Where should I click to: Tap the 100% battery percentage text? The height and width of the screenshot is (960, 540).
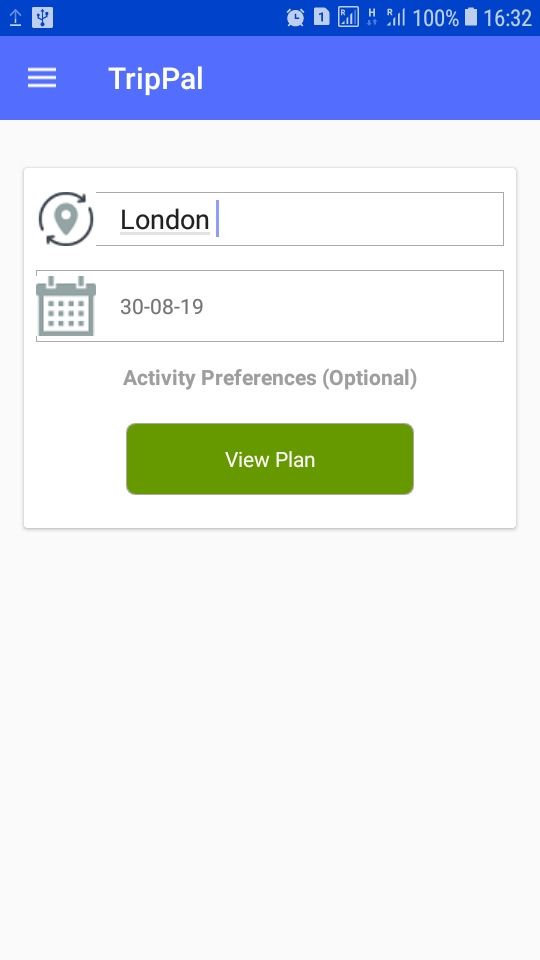tap(436, 18)
